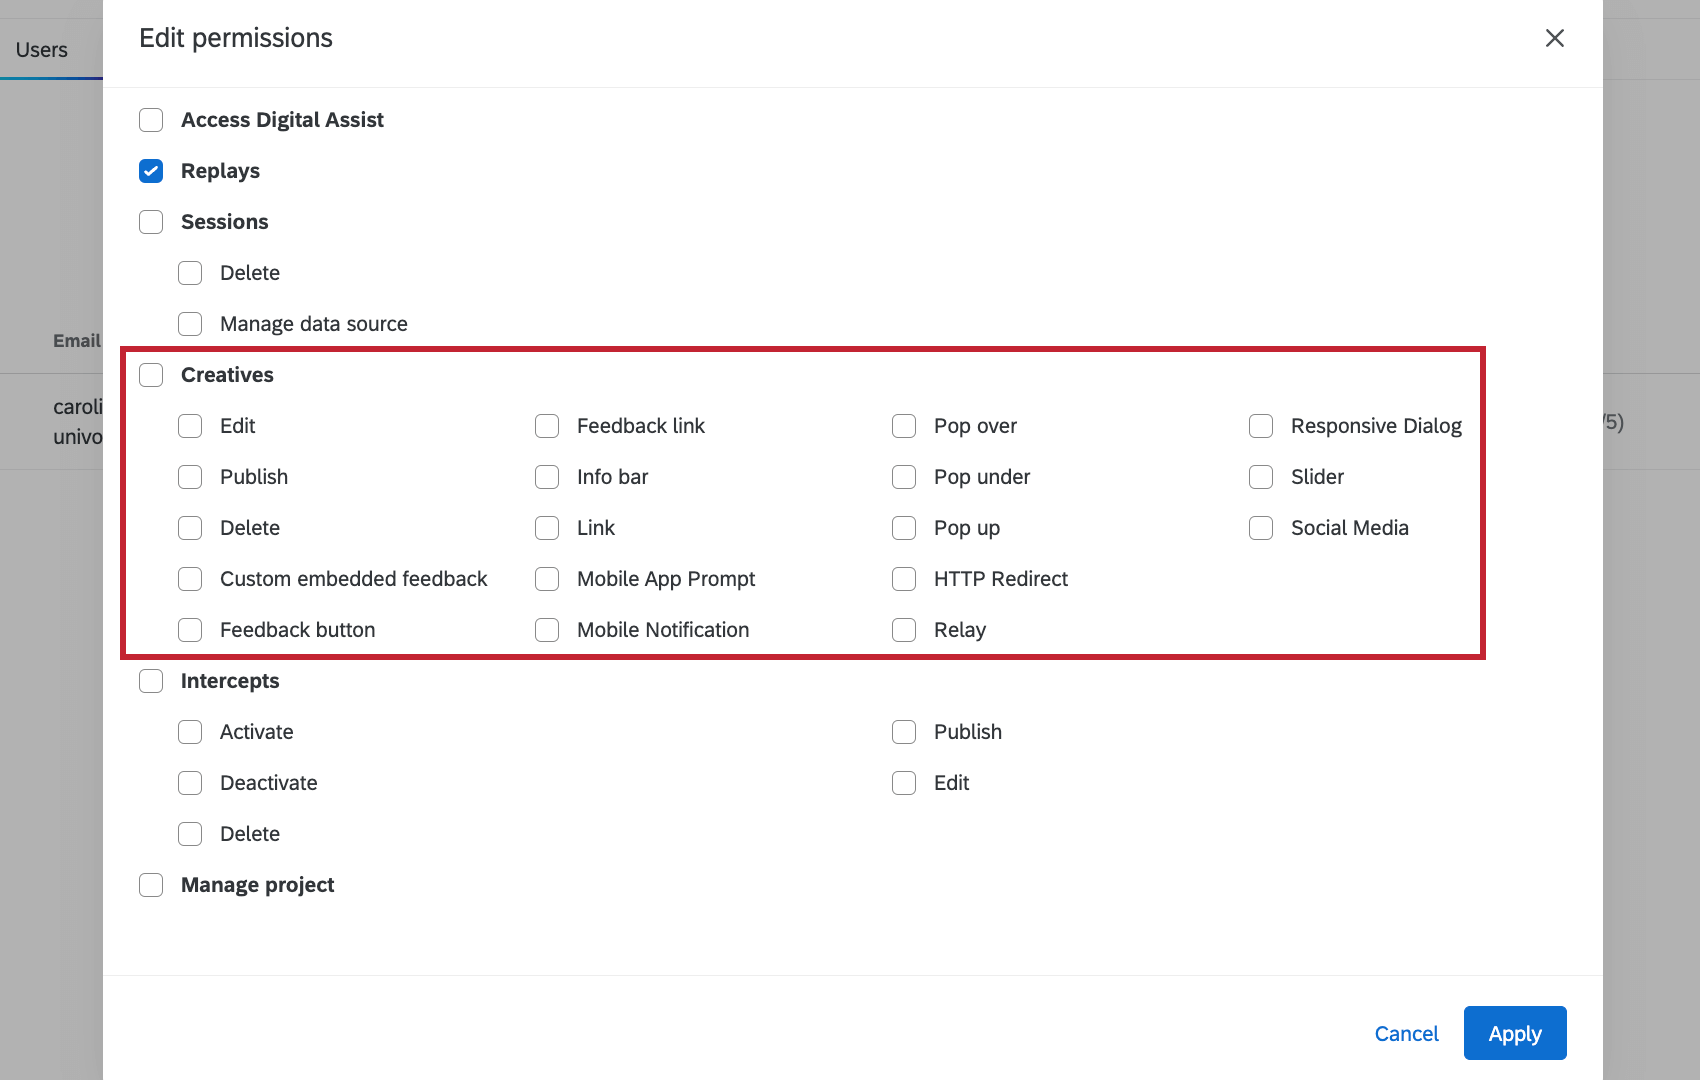Check the Creatives parent permission
The width and height of the screenshot is (1700, 1080).
tap(151, 374)
